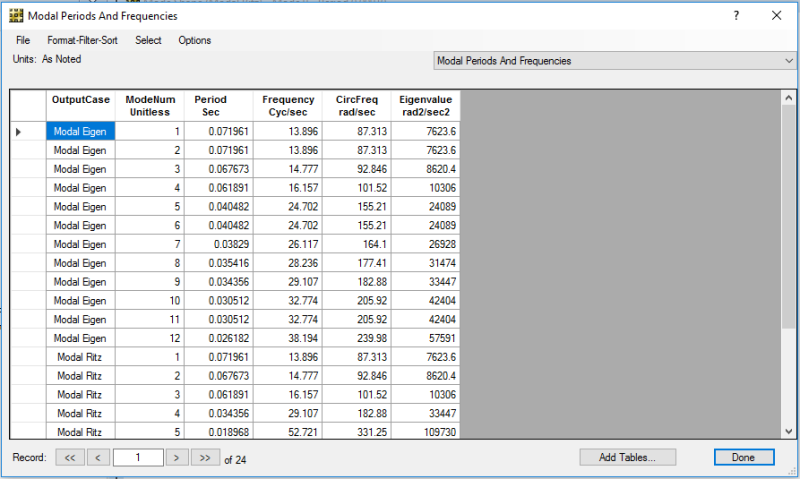The height and width of the screenshot is (479, 800).
Task: Click frequency 26.117 in mode 7 row
Action: pyautogui.click(x=288, y=244)
